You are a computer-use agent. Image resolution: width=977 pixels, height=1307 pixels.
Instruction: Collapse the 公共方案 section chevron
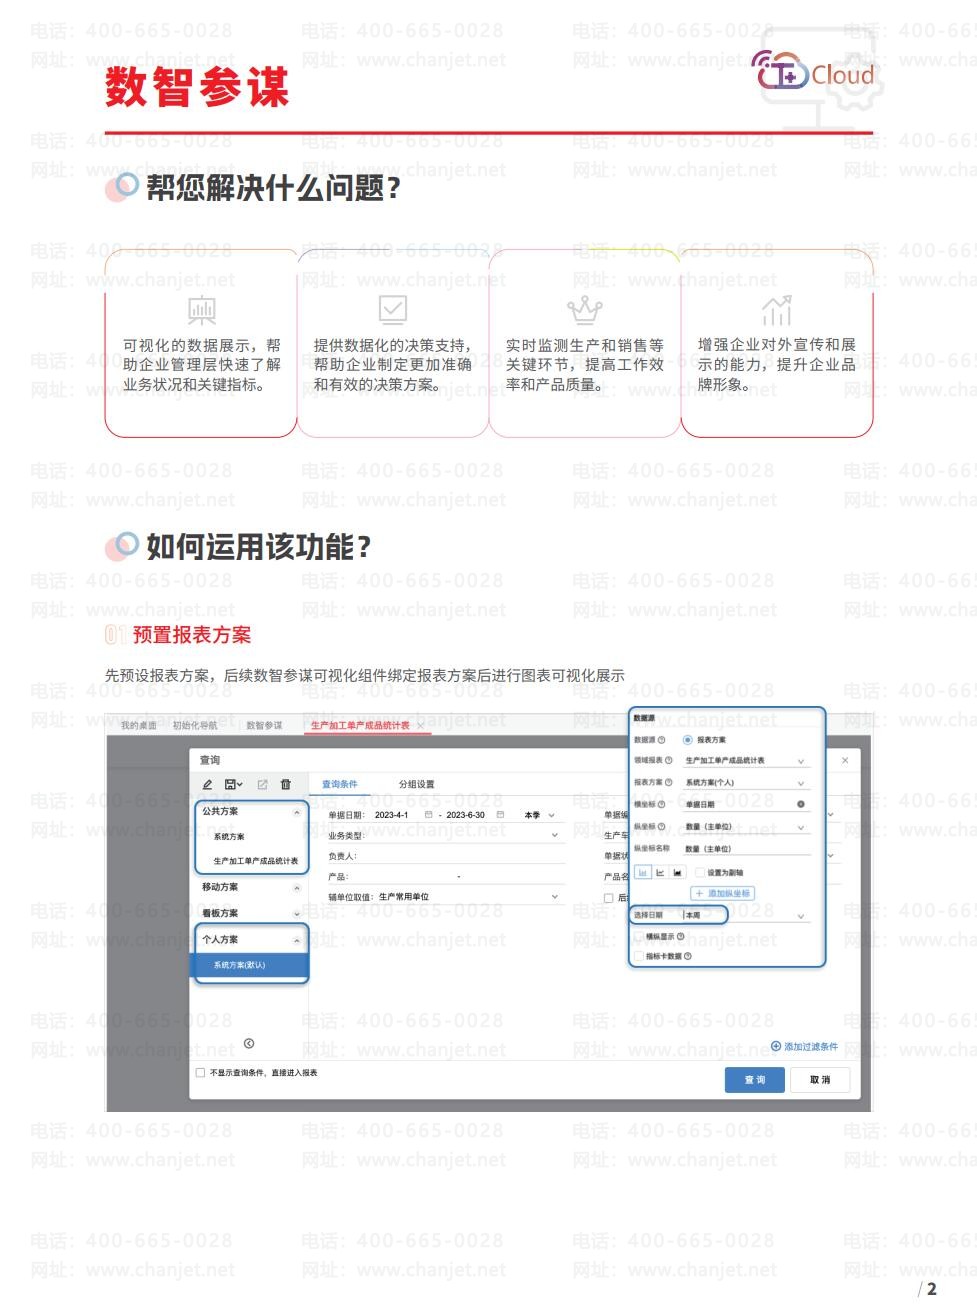(296, 812)
